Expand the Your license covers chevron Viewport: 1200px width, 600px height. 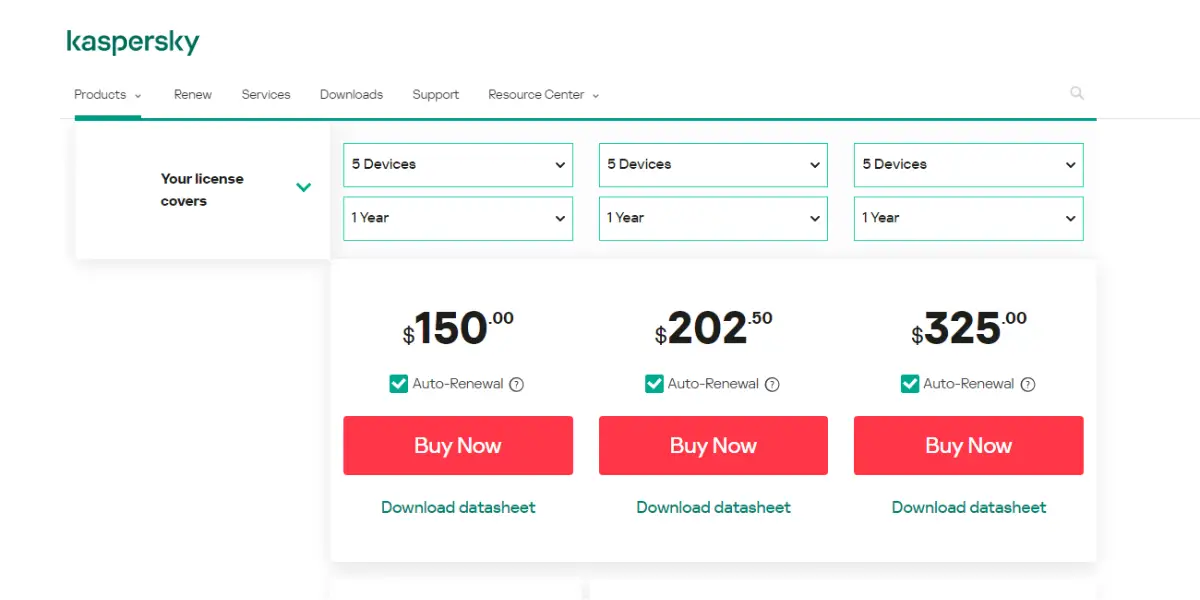304,187
